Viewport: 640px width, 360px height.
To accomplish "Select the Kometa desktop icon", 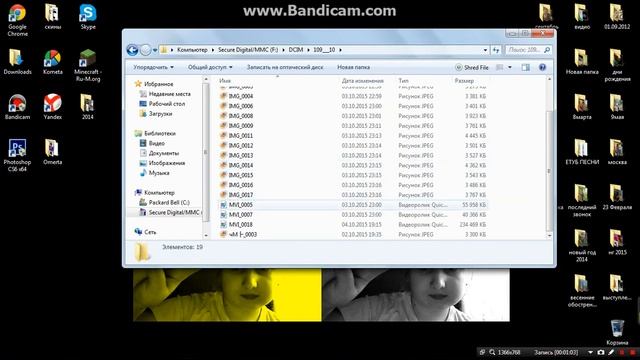I will pyautogui.click(x=53, y=62).
